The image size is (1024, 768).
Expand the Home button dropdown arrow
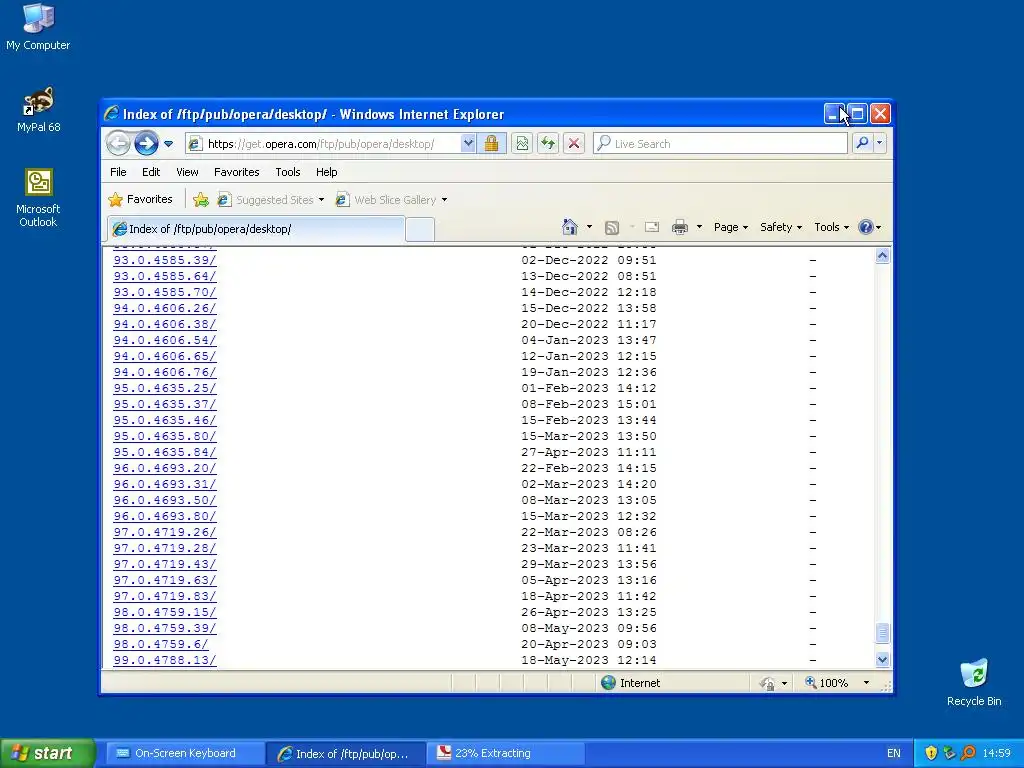point(589,227)
